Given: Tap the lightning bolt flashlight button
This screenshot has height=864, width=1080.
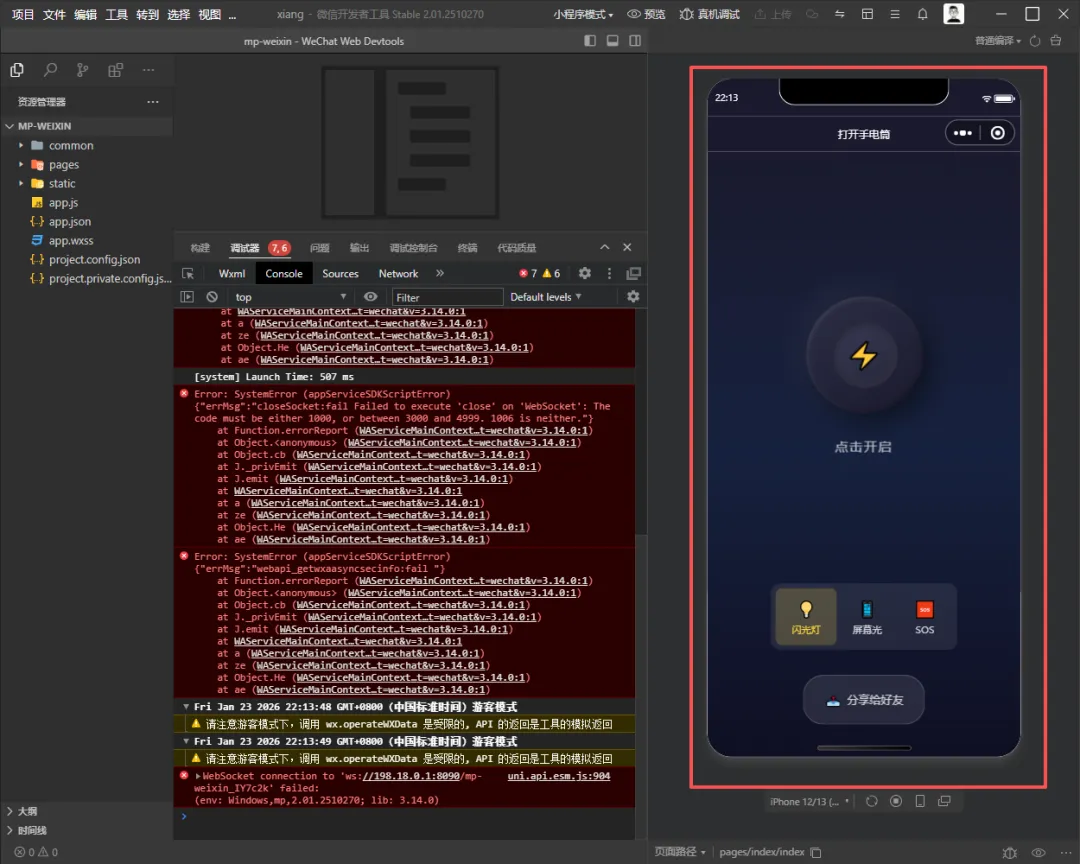Looking at the screenshot, I should (863, 356).
